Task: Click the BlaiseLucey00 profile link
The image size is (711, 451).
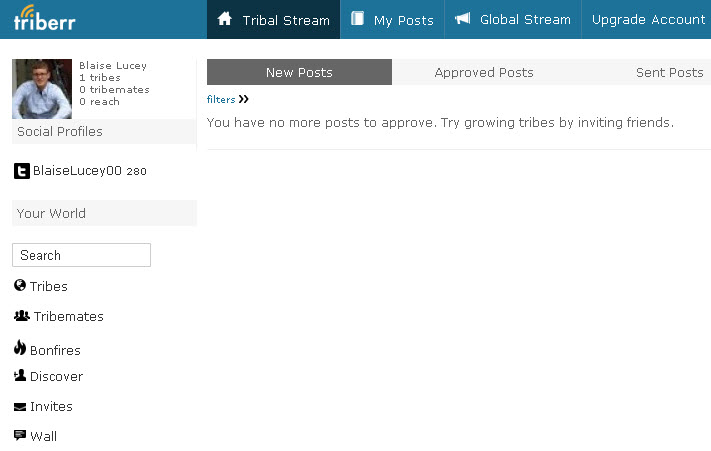Action: coord(77,171)
